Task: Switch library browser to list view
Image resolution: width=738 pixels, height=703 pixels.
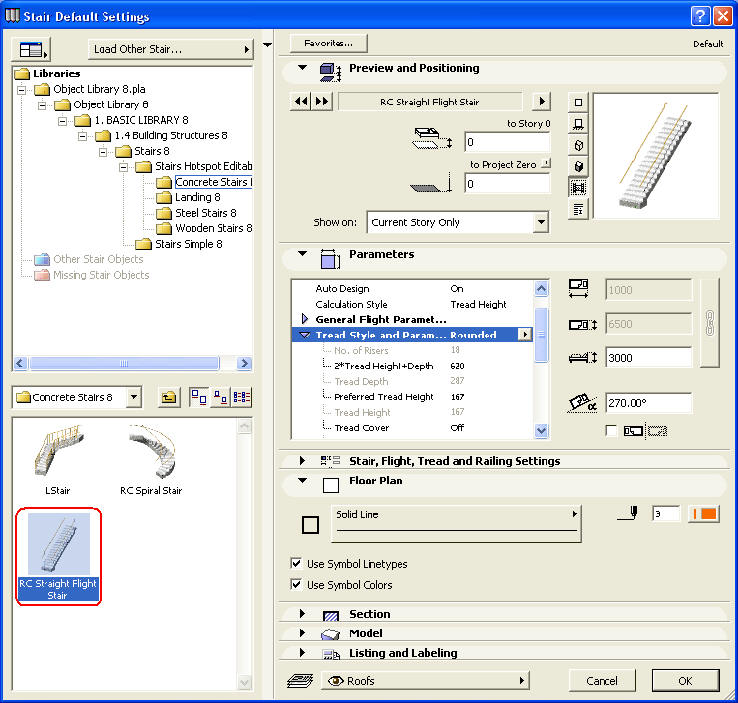Action: tap(241, 397)
